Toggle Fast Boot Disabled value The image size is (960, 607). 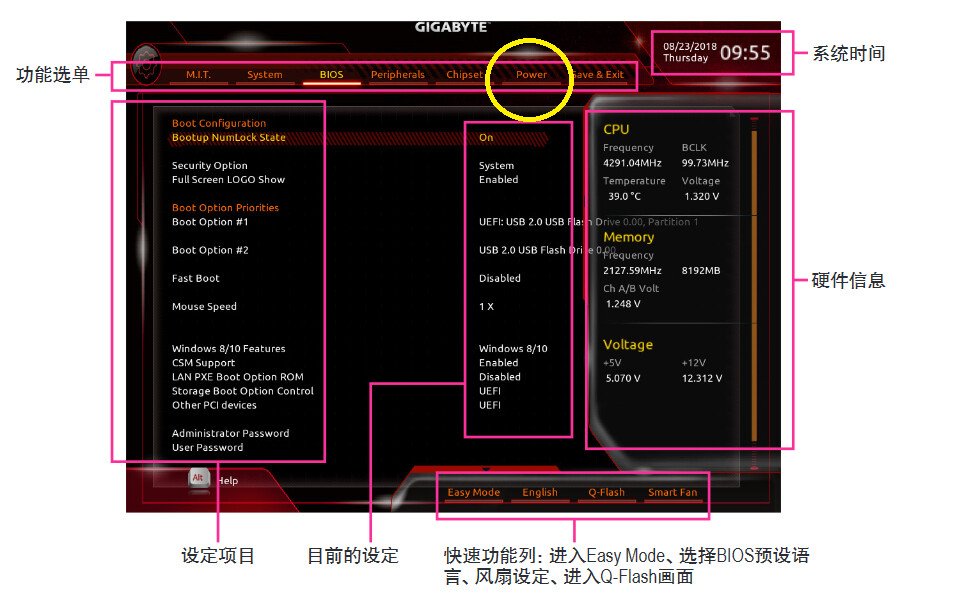pos(500,278)
